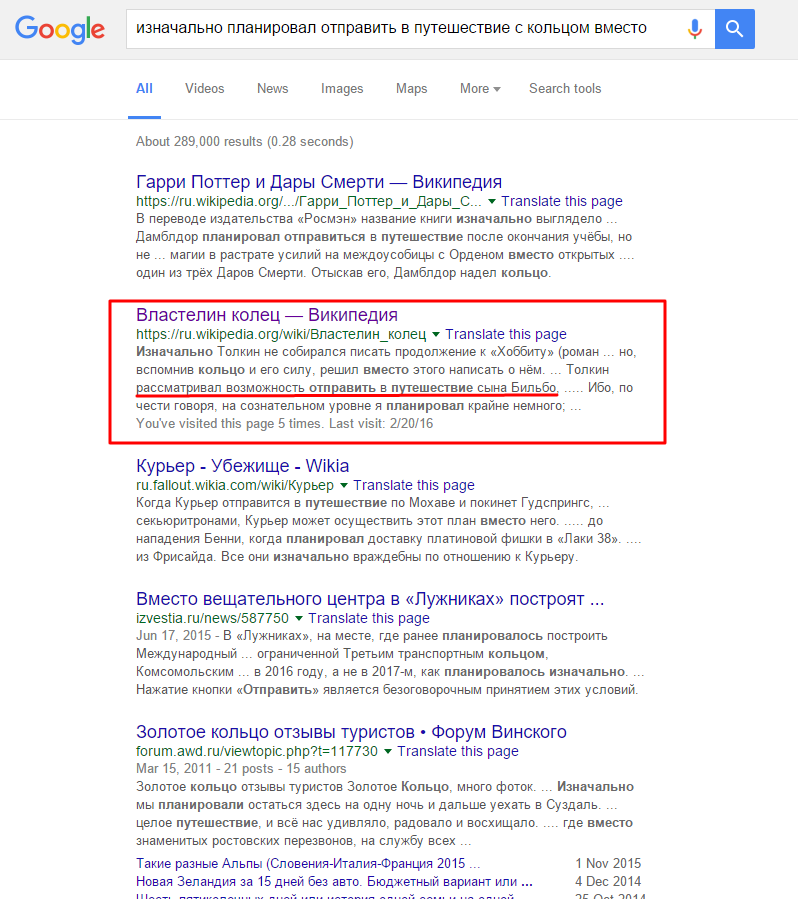
Task: Click the 4 Dec 2014 date
Action: pyautogui.click(x=608, y=881)
